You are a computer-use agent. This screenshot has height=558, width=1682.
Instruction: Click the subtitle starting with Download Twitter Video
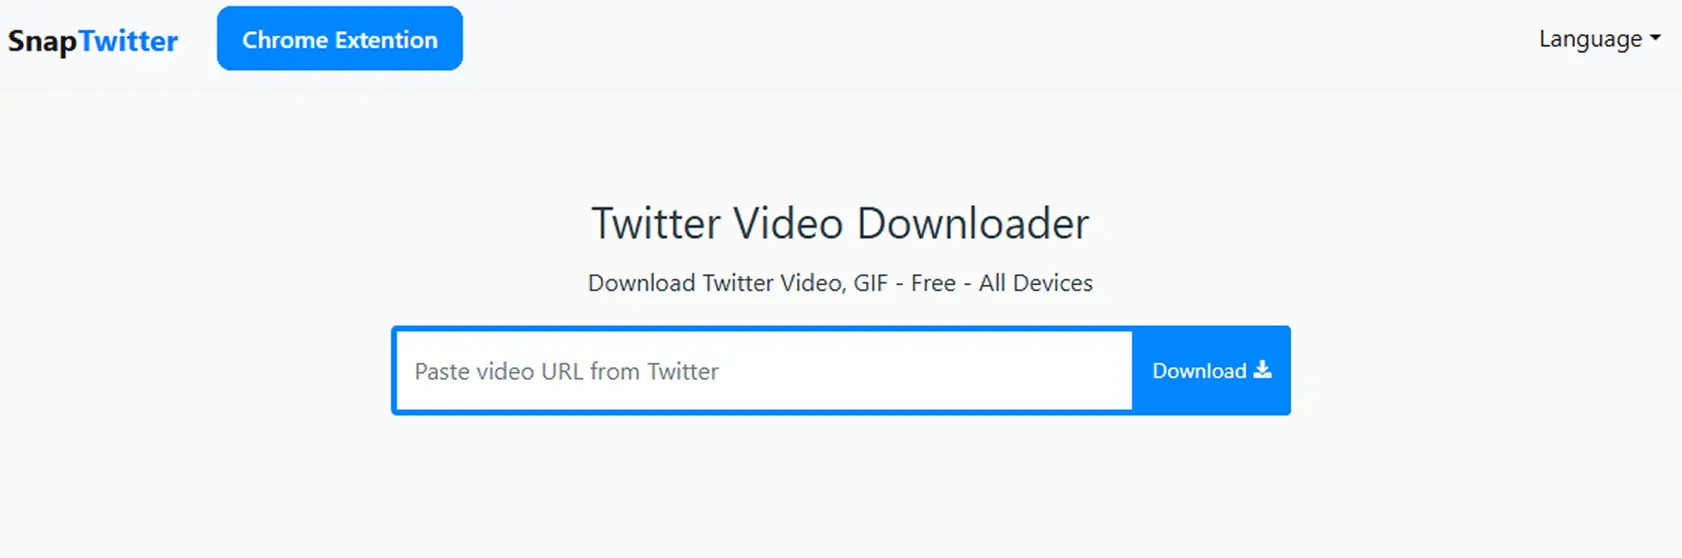pyautogui.click(x=840, y=283)
